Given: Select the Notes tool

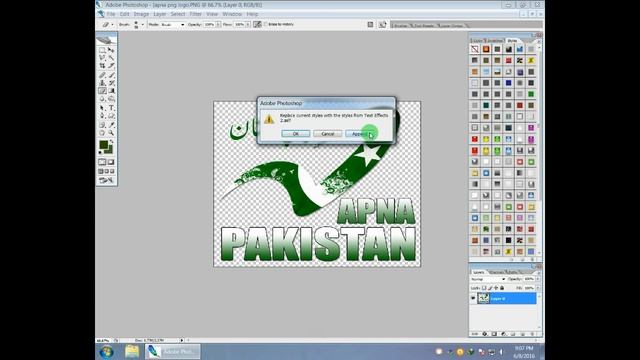Looking at the screenshot, I should tap(102, 125).
